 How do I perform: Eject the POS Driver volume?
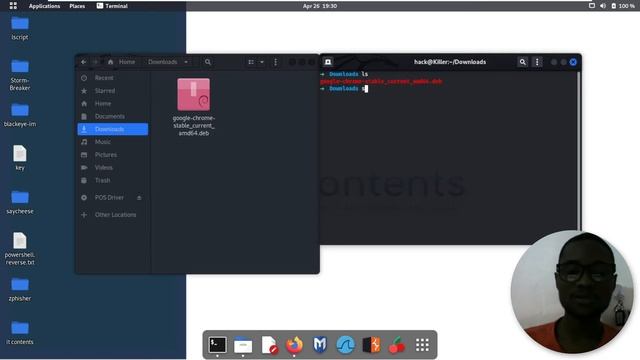139,198
